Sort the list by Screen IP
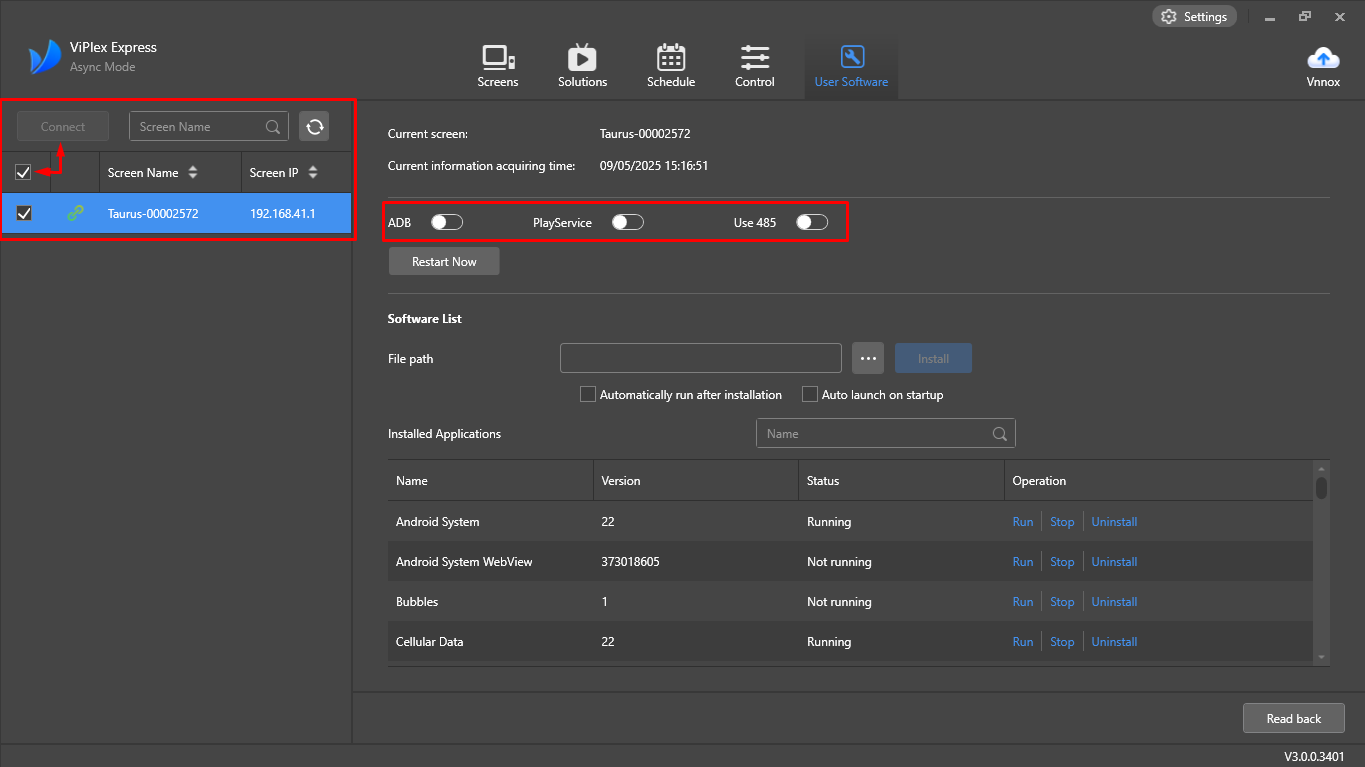Screen dimensions: 1365x767 (313, 173)
